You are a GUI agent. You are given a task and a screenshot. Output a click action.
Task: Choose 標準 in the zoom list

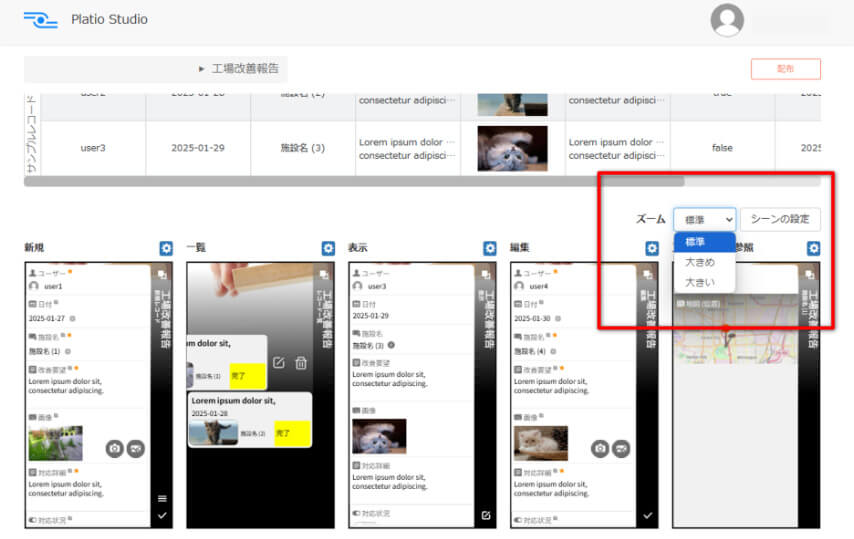coord(699,242)
